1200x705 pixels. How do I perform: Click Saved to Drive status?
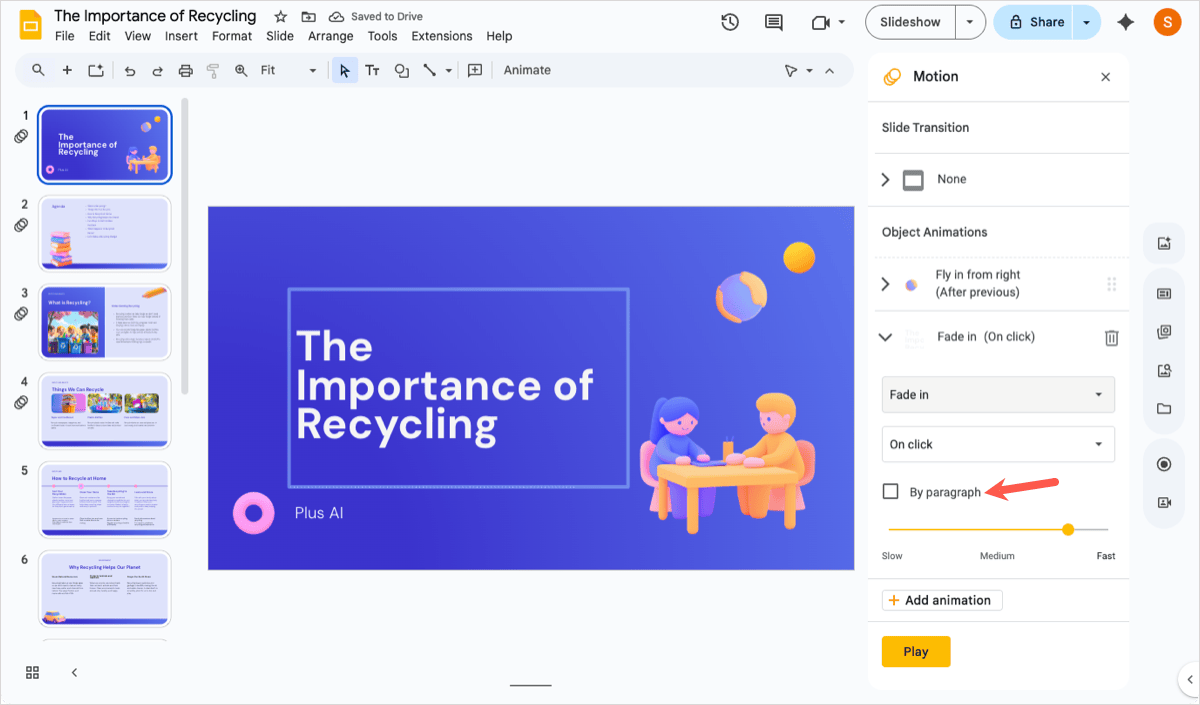375,17
